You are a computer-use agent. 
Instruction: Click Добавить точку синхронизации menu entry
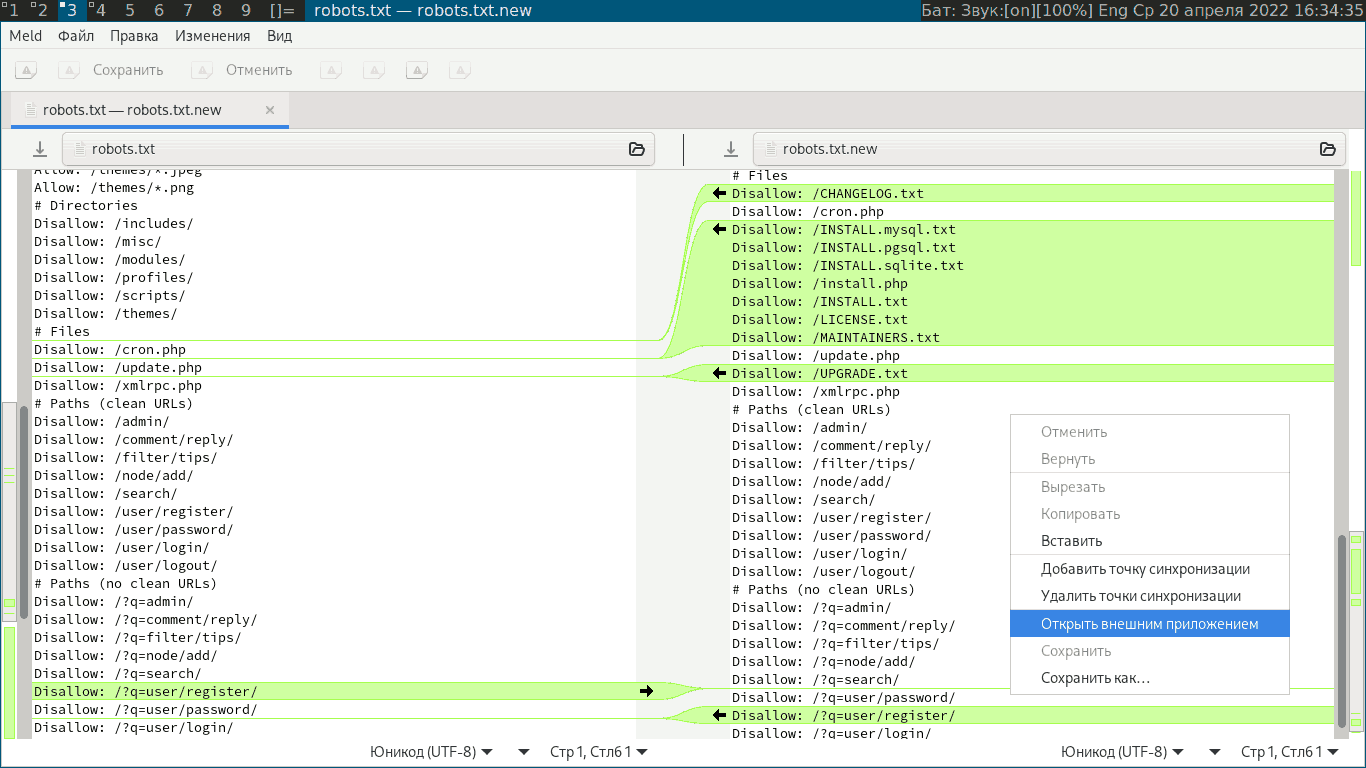click(x=1145, y=569)
